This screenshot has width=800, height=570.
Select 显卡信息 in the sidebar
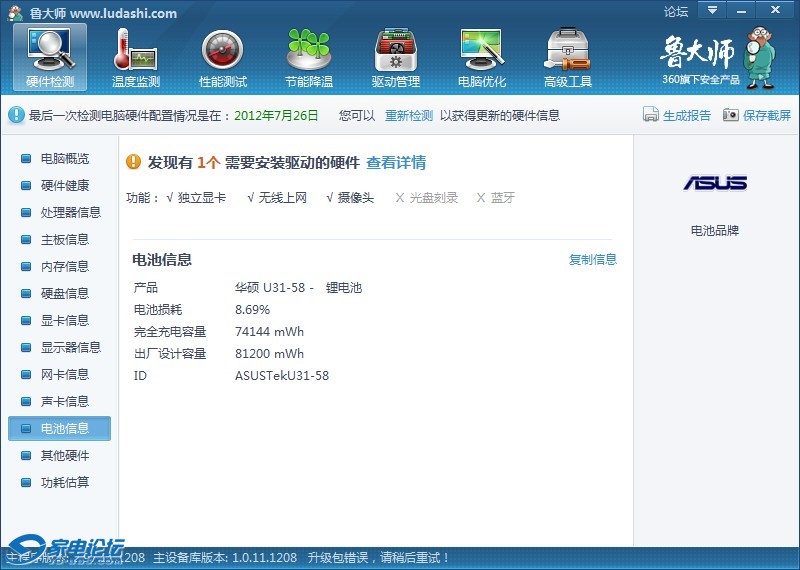(x=65, y=320)
